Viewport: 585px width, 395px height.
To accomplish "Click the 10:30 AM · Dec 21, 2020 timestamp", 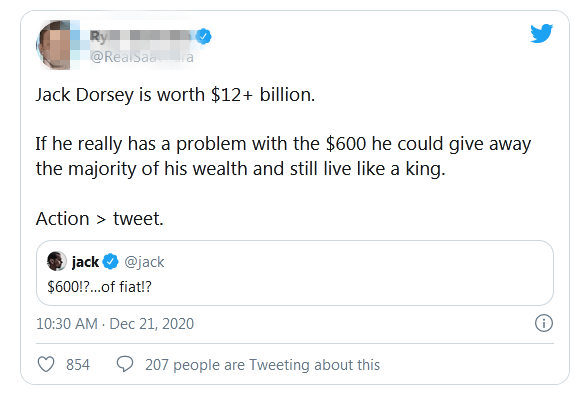I will 115,323.
